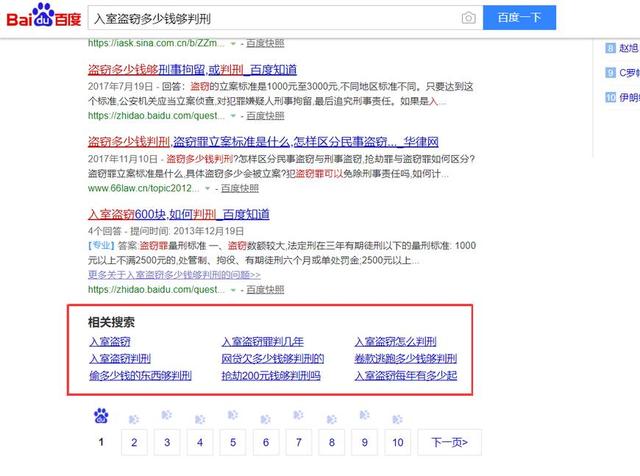Screen dimensions: 640x476
Task: Click the 百度一下 search button
Action: [519, 18]
